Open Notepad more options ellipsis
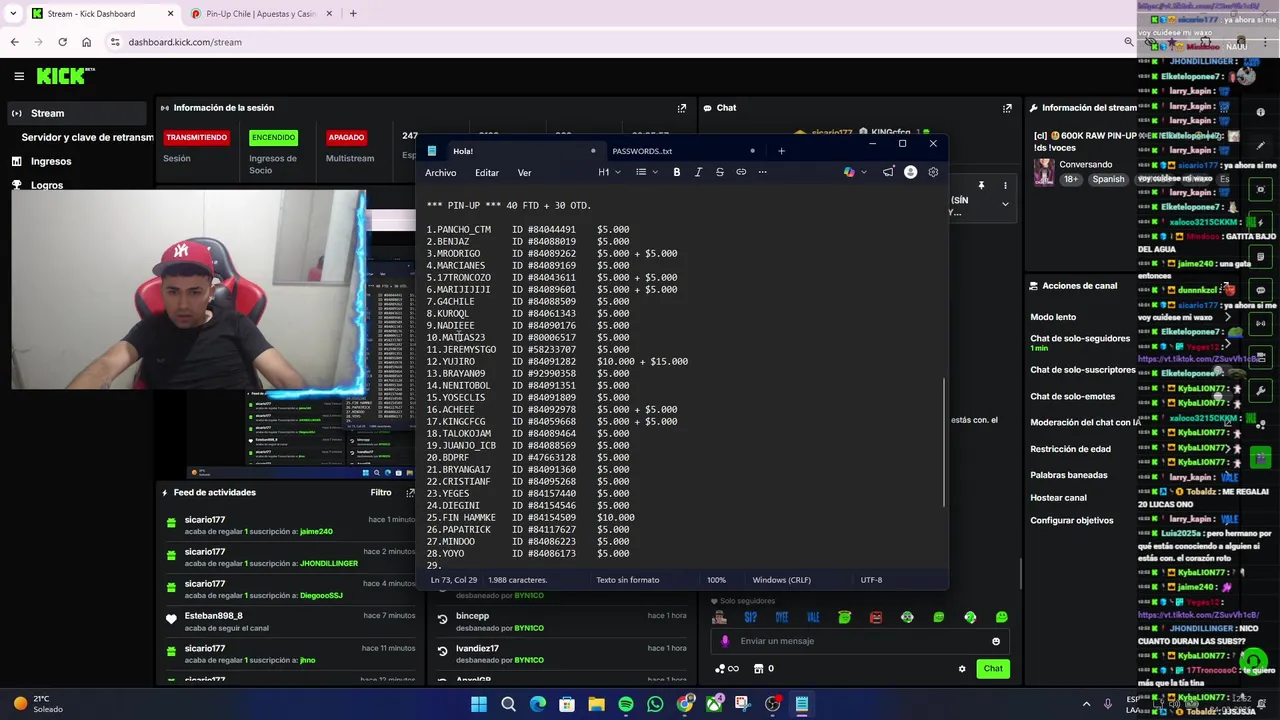This screenshot has height=720, width=1280. 762,172
